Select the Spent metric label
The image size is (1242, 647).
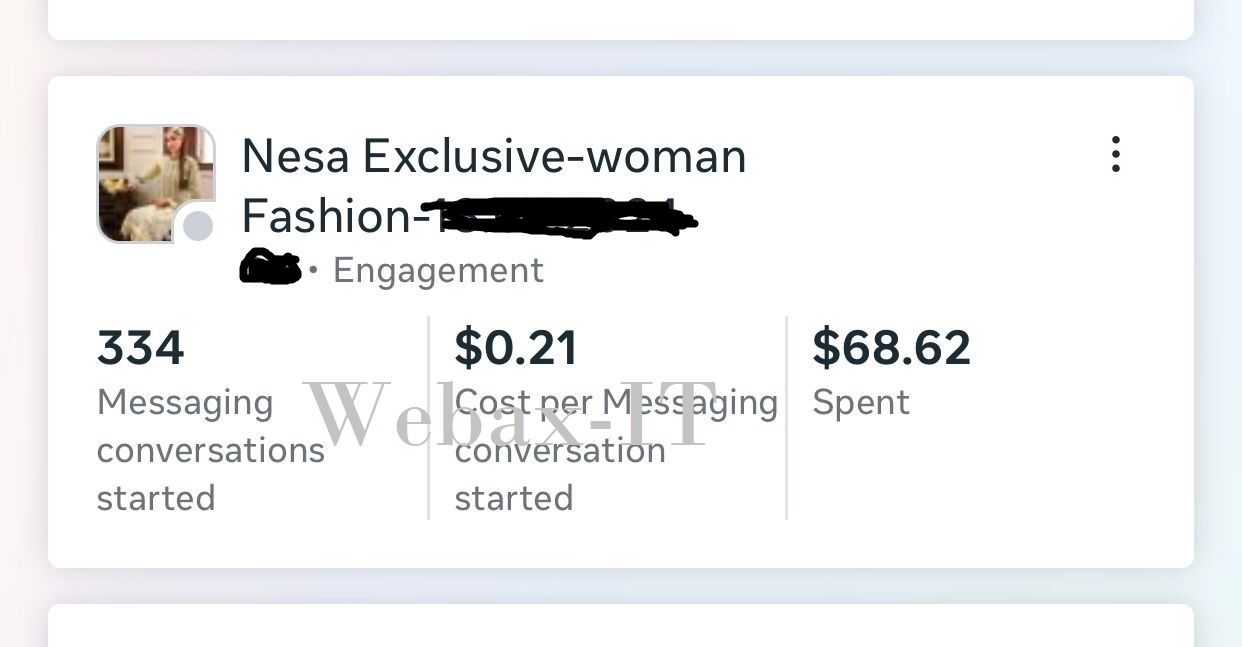(x=861, y=402)
